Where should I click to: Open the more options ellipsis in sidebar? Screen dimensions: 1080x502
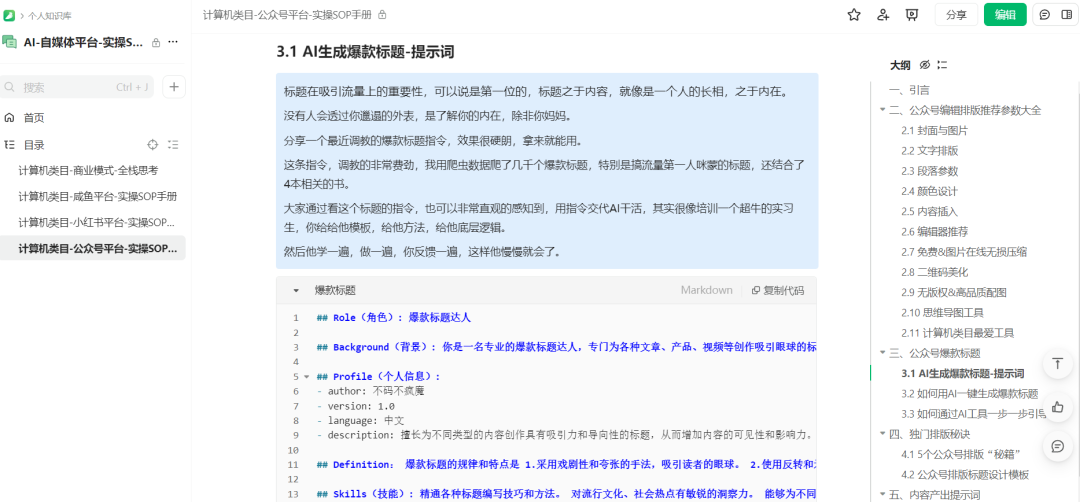pyautogui.click(x=173, y=42)
